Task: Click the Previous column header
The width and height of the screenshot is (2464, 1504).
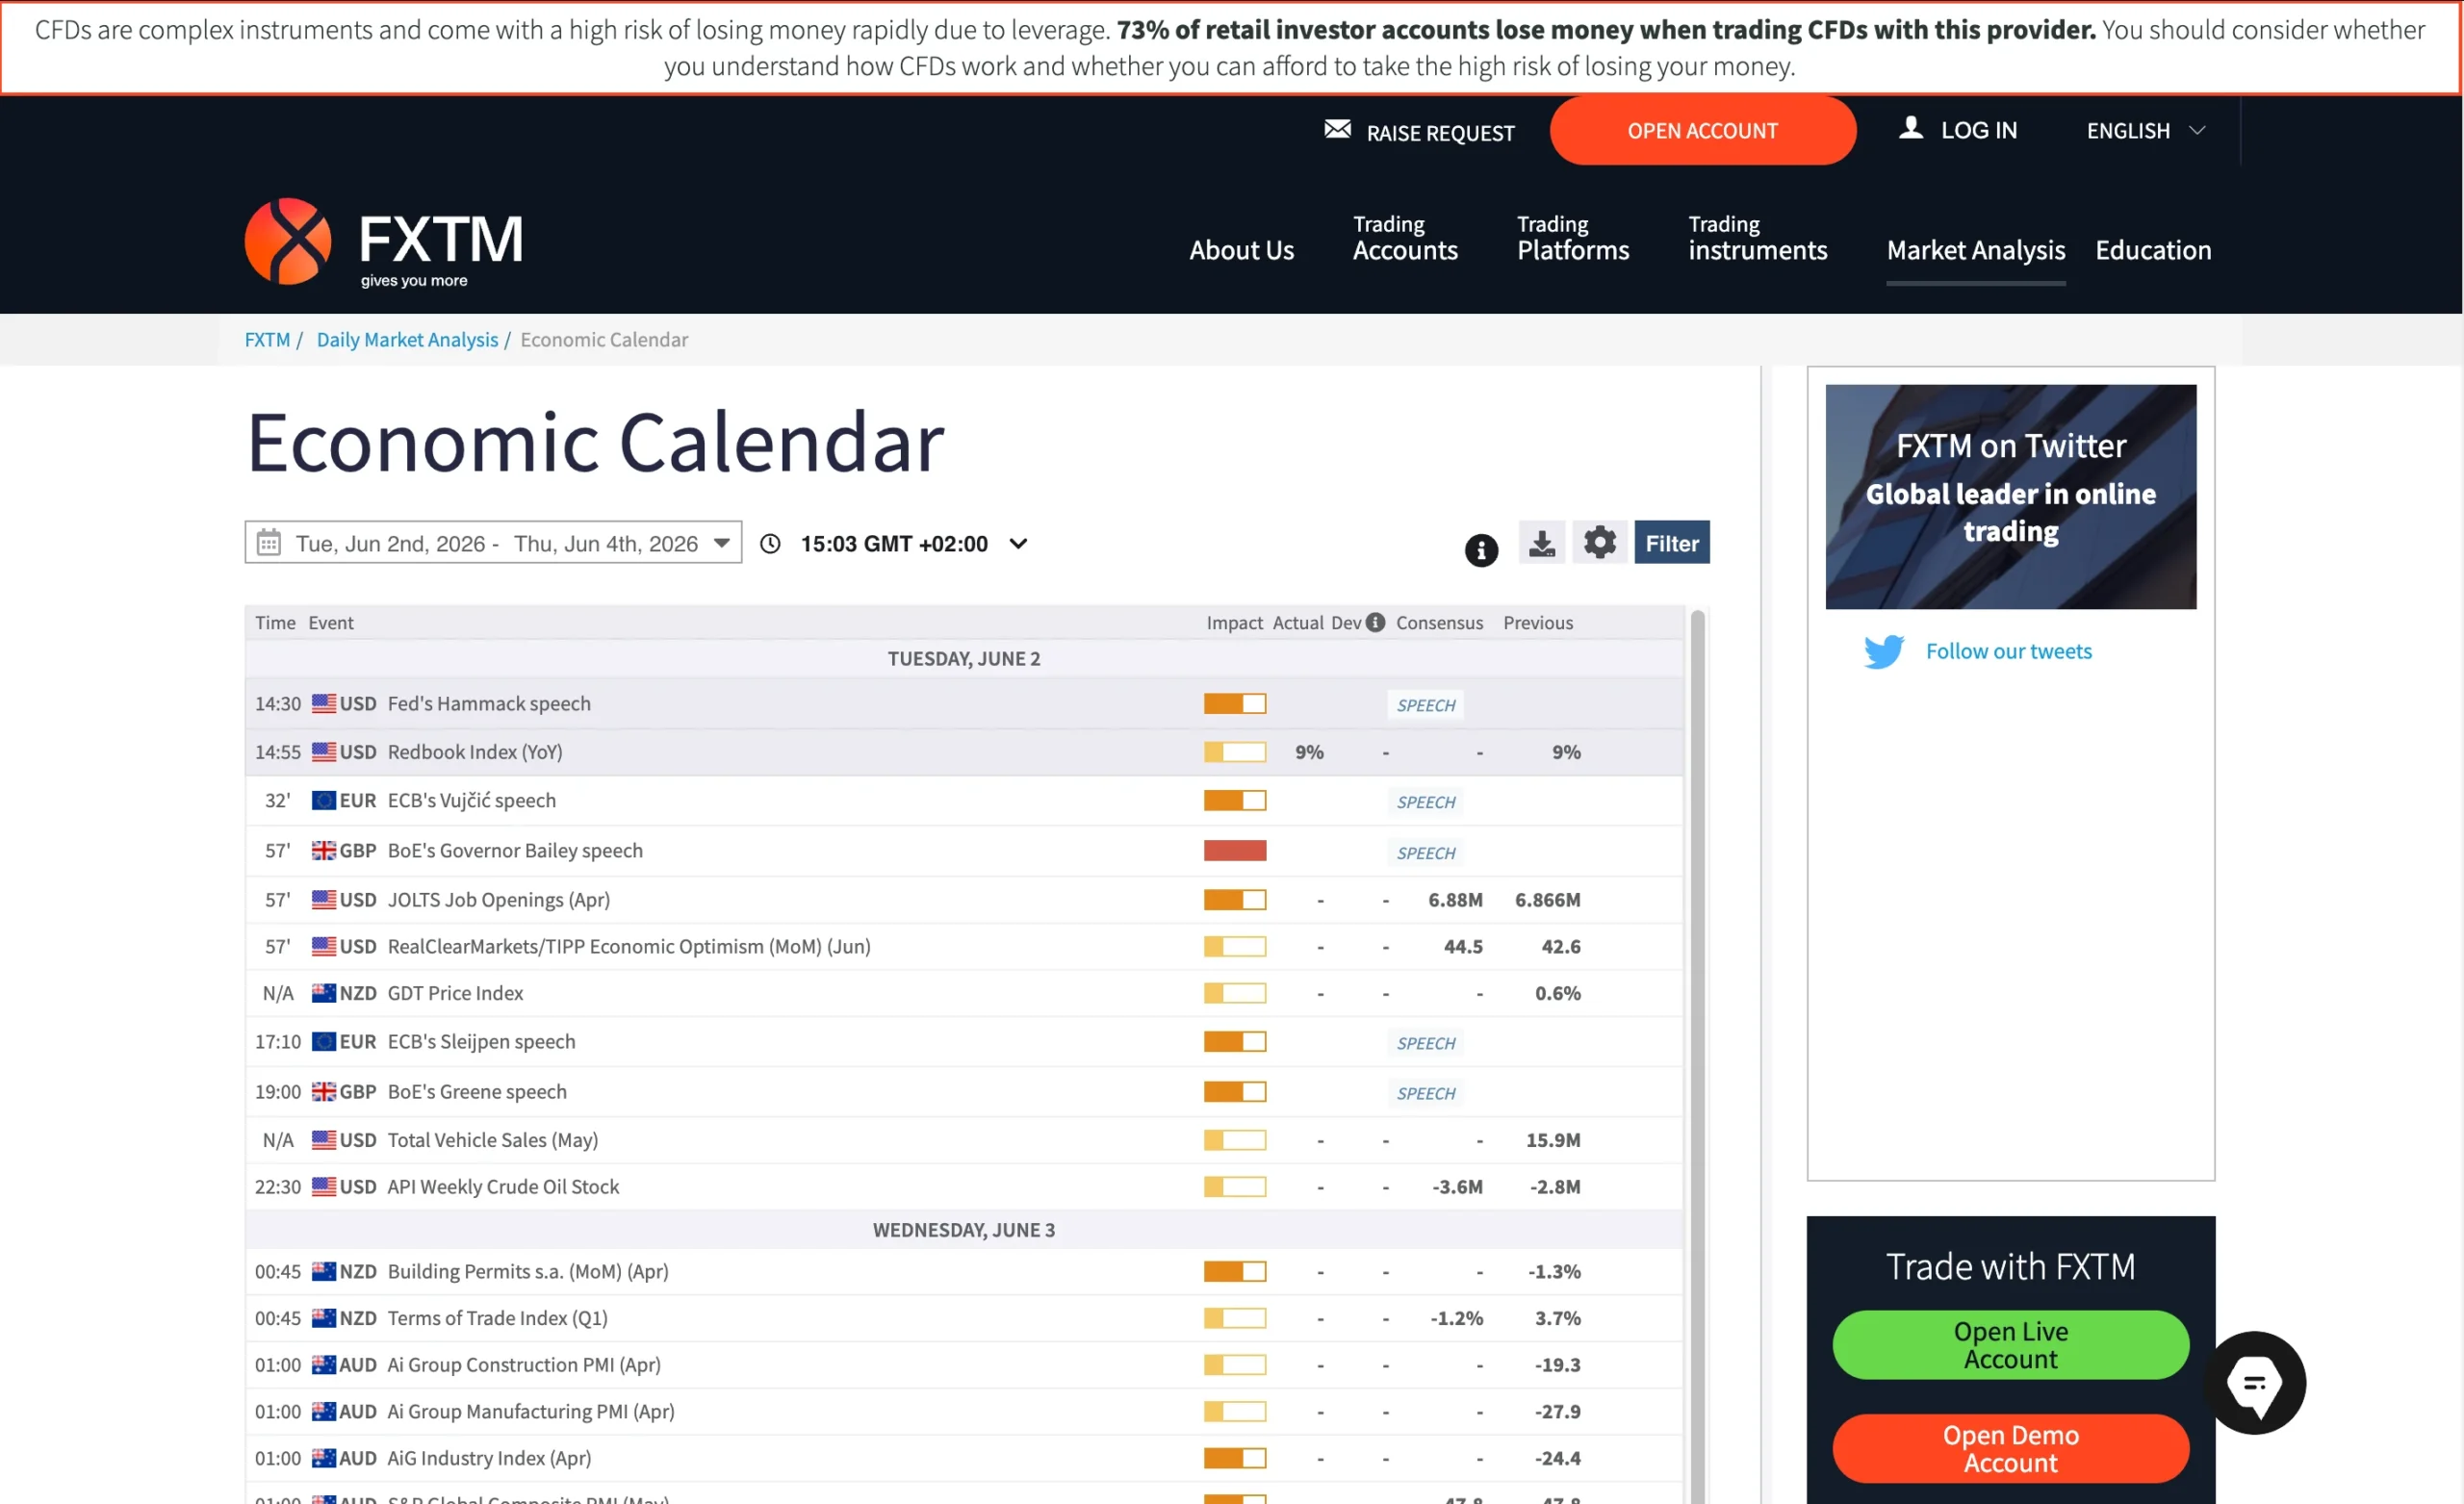Action: click(1537, 623)
